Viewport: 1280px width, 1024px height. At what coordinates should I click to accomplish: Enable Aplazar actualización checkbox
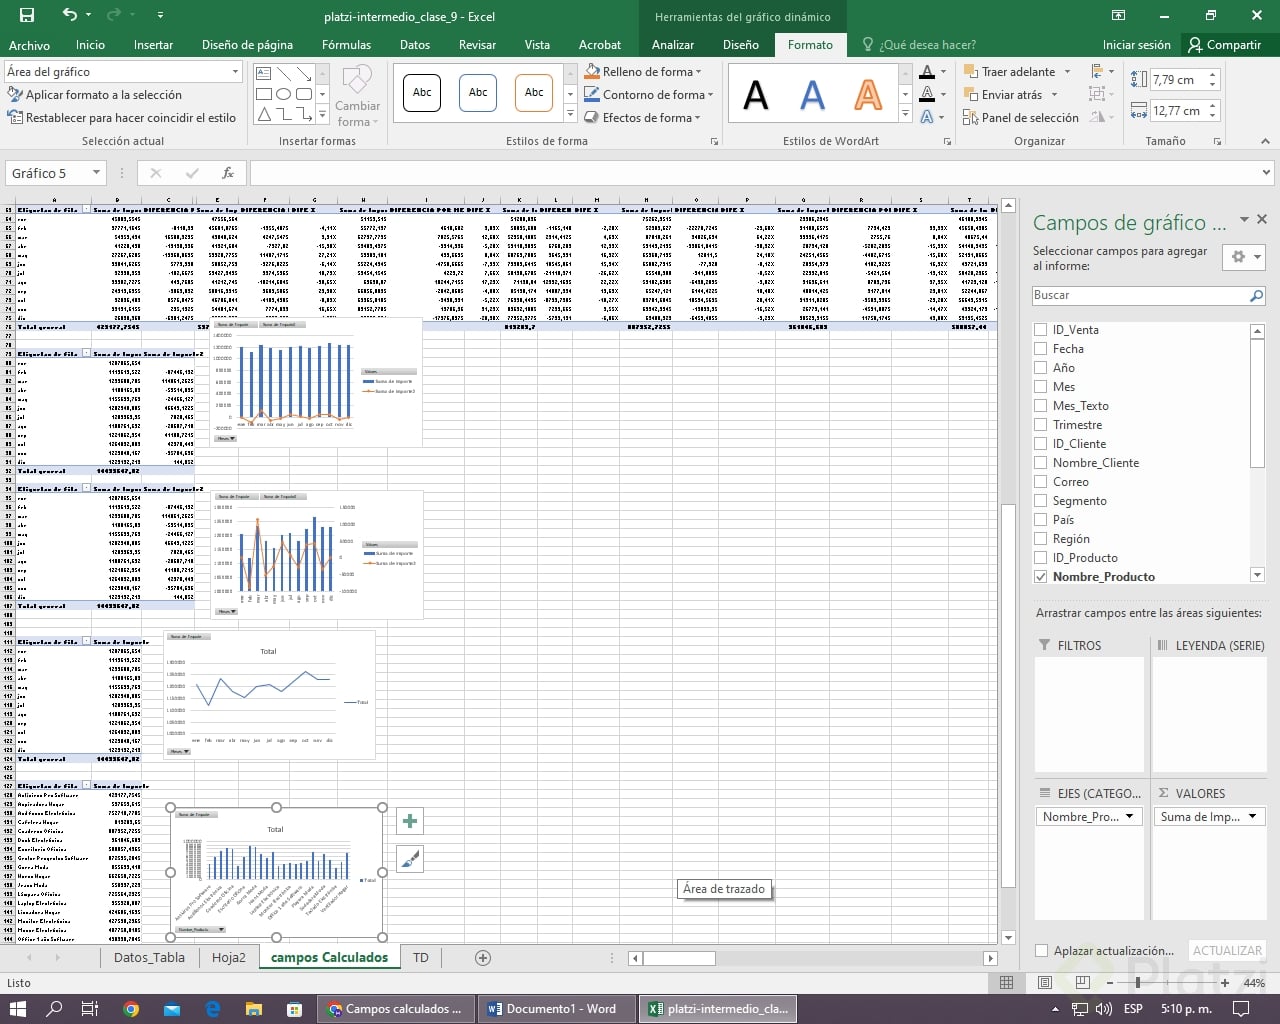point(1041,951)
